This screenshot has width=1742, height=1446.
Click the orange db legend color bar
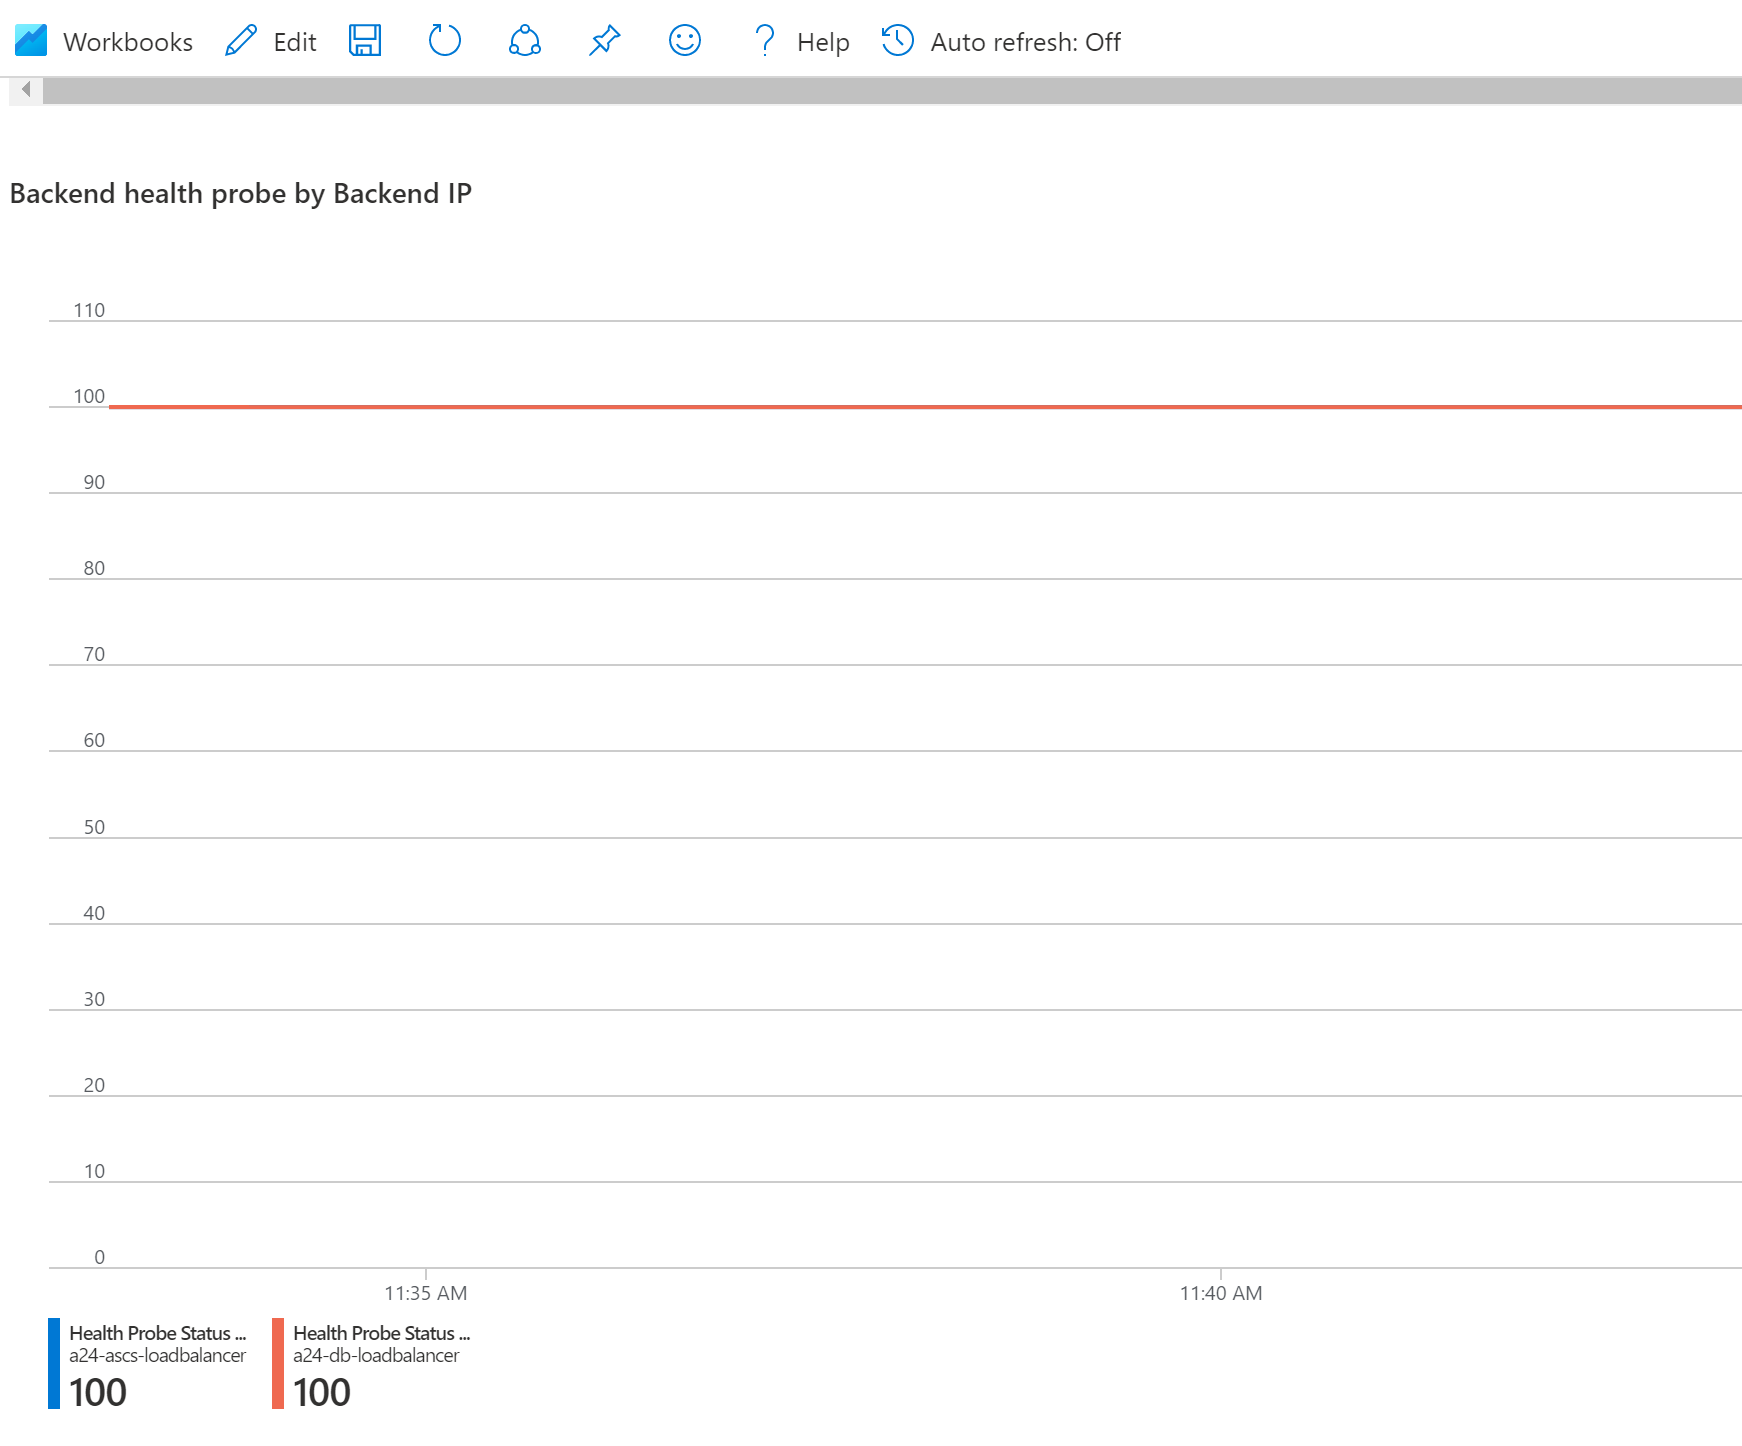(278, 1364)
